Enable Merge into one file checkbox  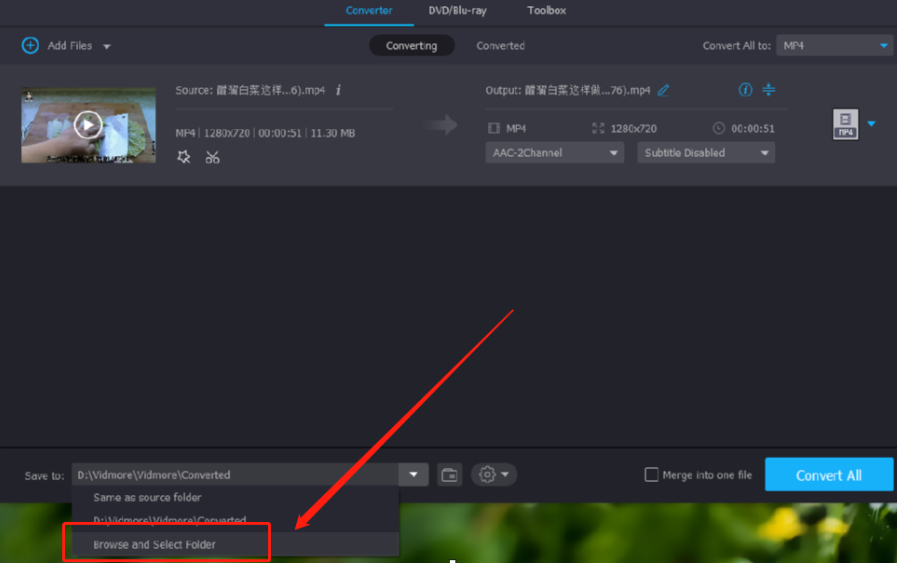pyautogui.click(x=652, y=475)
